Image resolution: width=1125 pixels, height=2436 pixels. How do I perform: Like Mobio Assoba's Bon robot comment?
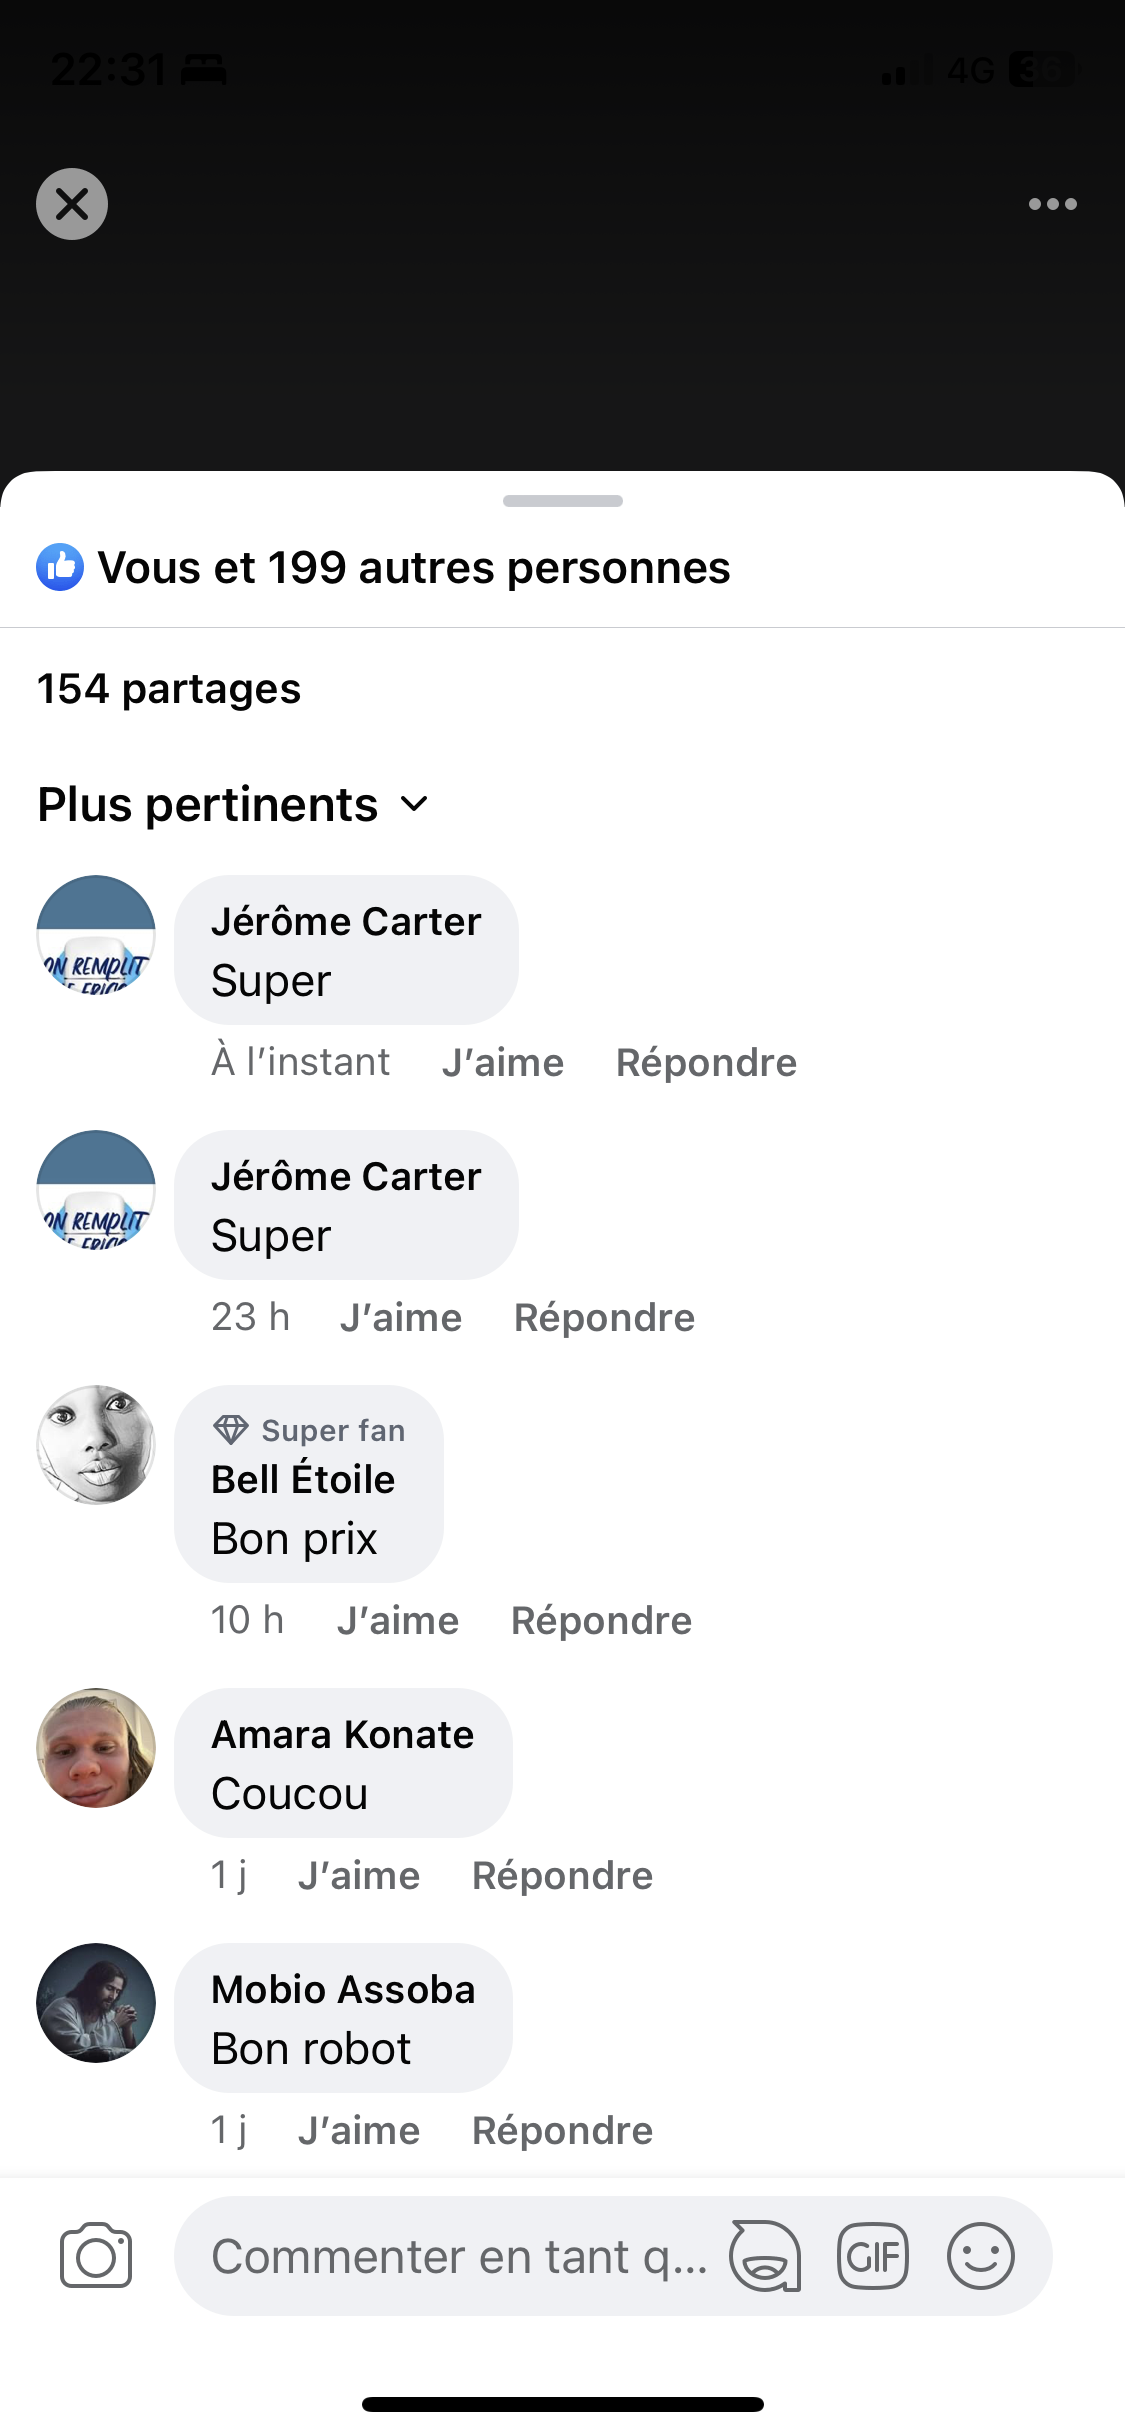359,2130
